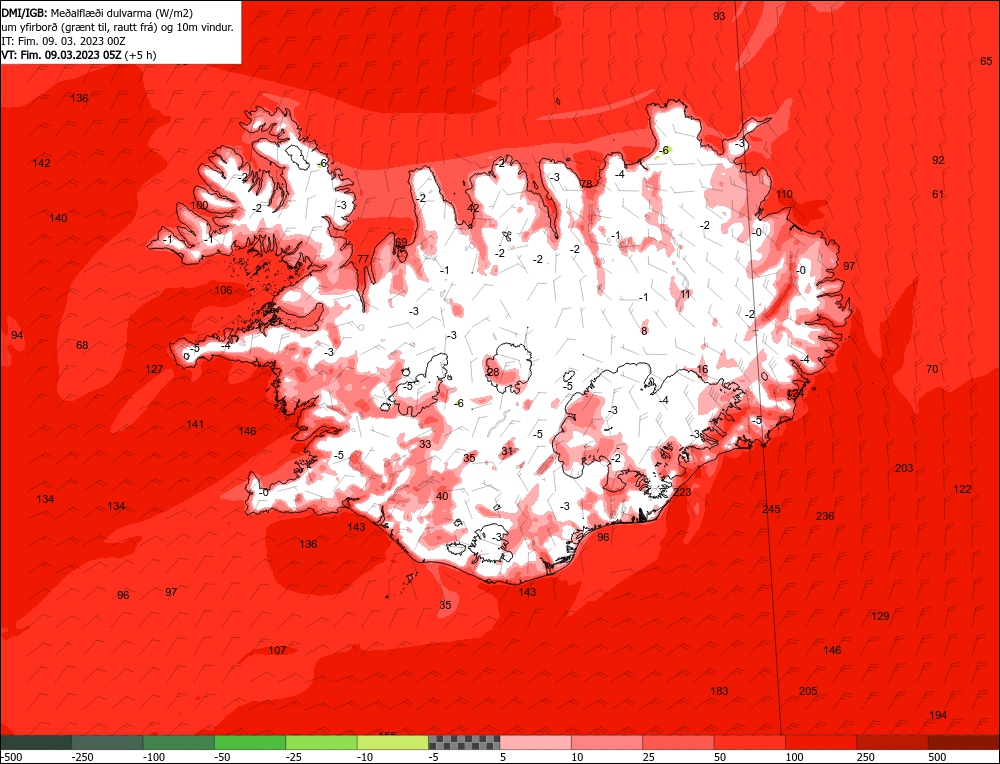This screenshot has width=1000, height=764.
Task: Click the sea value 142 west of the Westfjords
Action: point(41,163)
